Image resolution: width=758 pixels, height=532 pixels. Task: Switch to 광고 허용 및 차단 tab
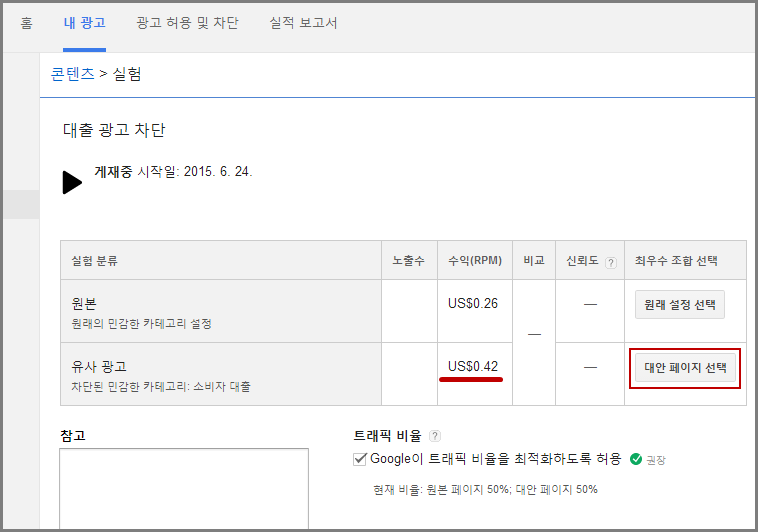[x=187, y=23]
